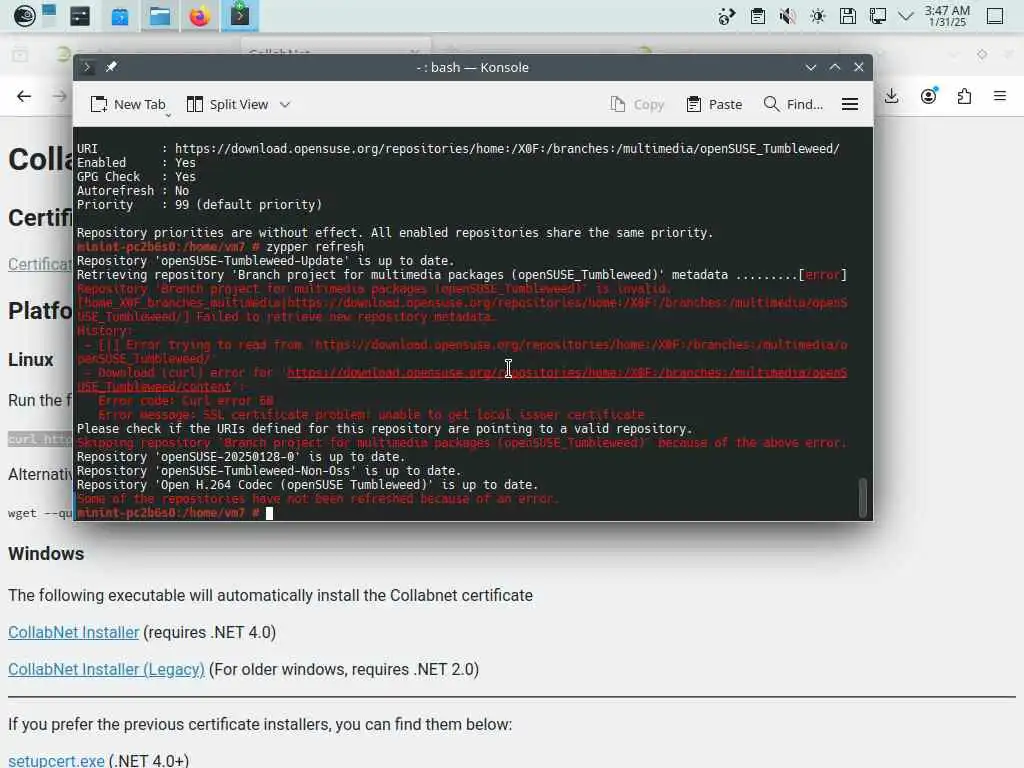Click the Windows heading in the page
The width and height of the screenshot is (1024, 768).
pyautogui.click(x=46, y=554)
